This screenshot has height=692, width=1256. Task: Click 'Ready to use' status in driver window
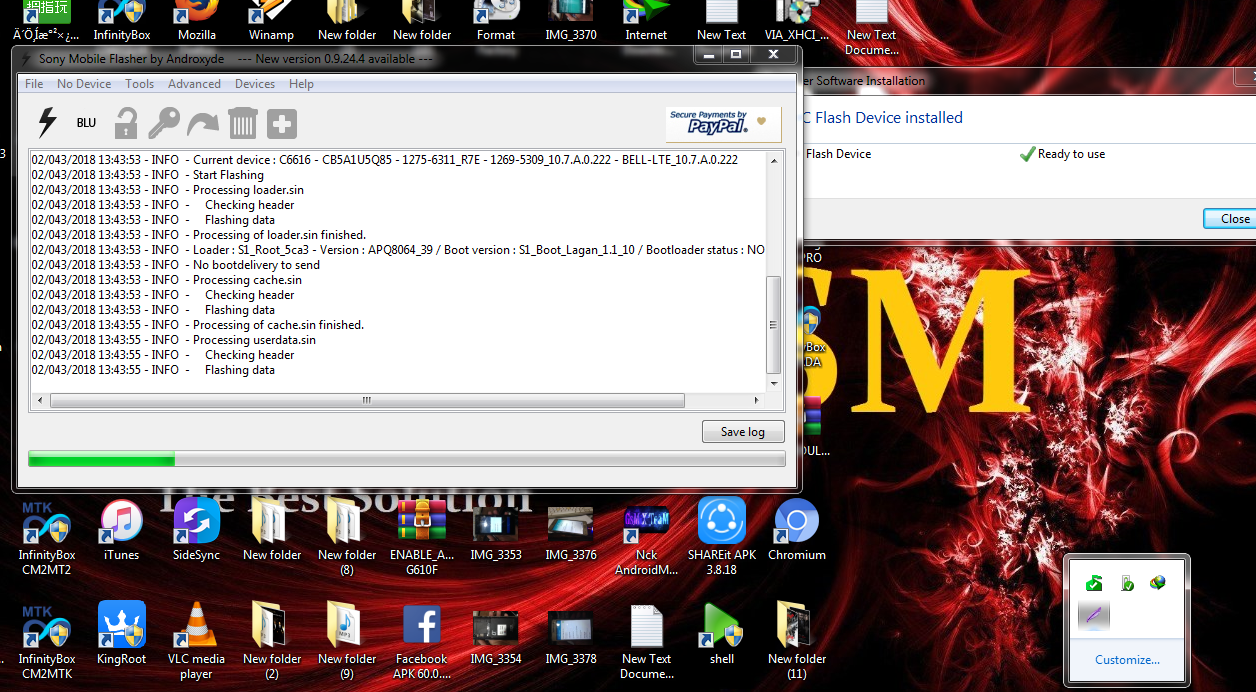(x=1062, y=154)
